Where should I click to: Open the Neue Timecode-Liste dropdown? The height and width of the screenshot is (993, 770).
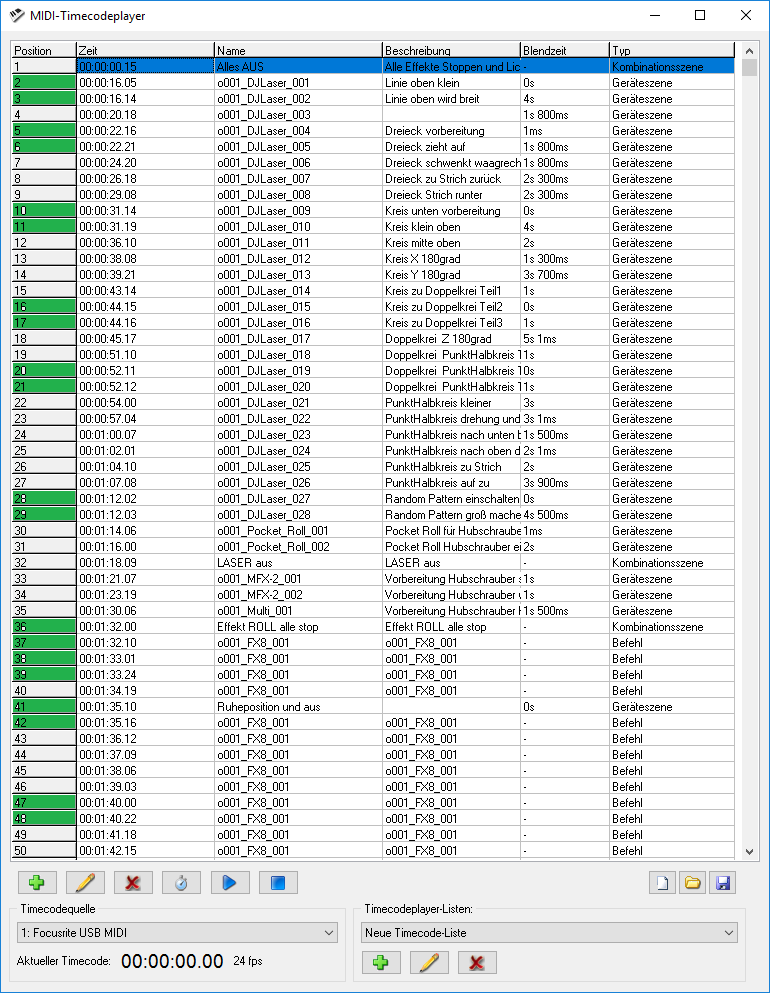click(550, 932)
